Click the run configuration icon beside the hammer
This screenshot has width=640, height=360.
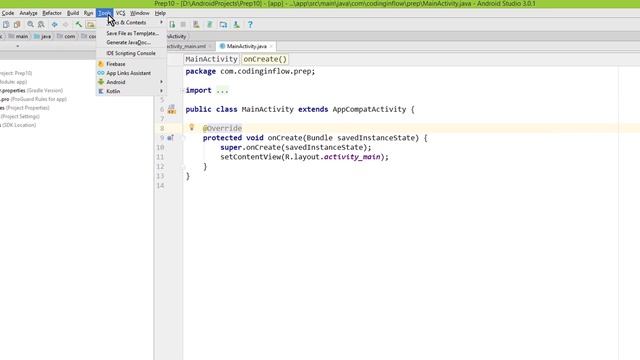pos(91,24)
